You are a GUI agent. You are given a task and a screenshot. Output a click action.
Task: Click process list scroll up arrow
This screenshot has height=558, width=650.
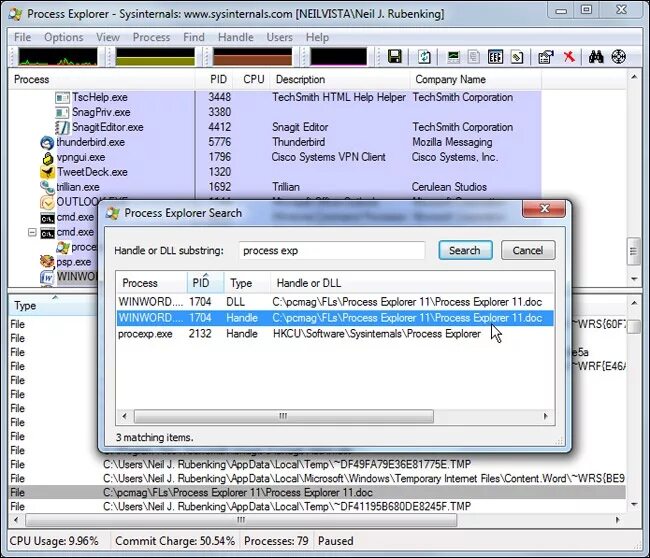[634, 77]
